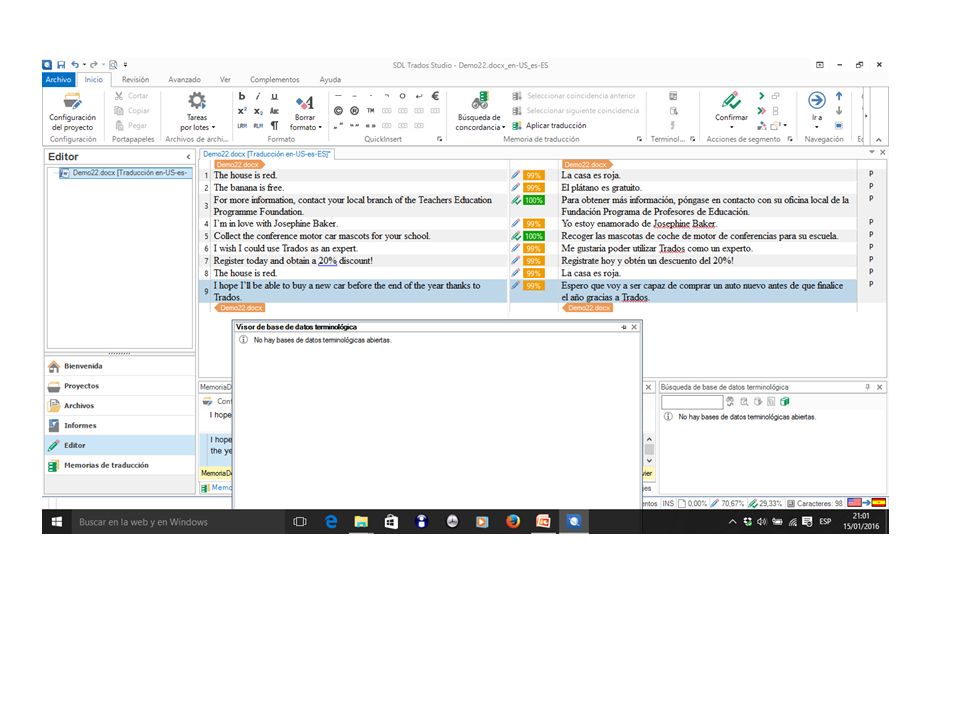Insert the registered trademark symbol
The width and height of the screenshot is (960, 720).
click(x=354, y=111)
